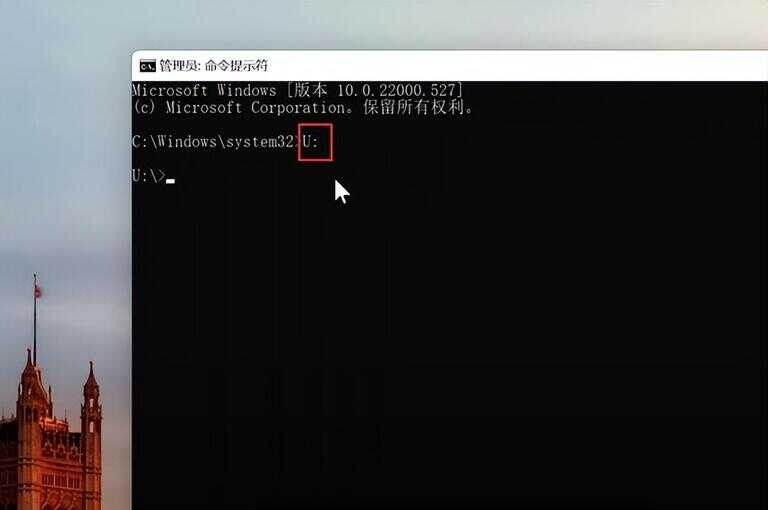Click the left edge of the console window

[132, 294]
